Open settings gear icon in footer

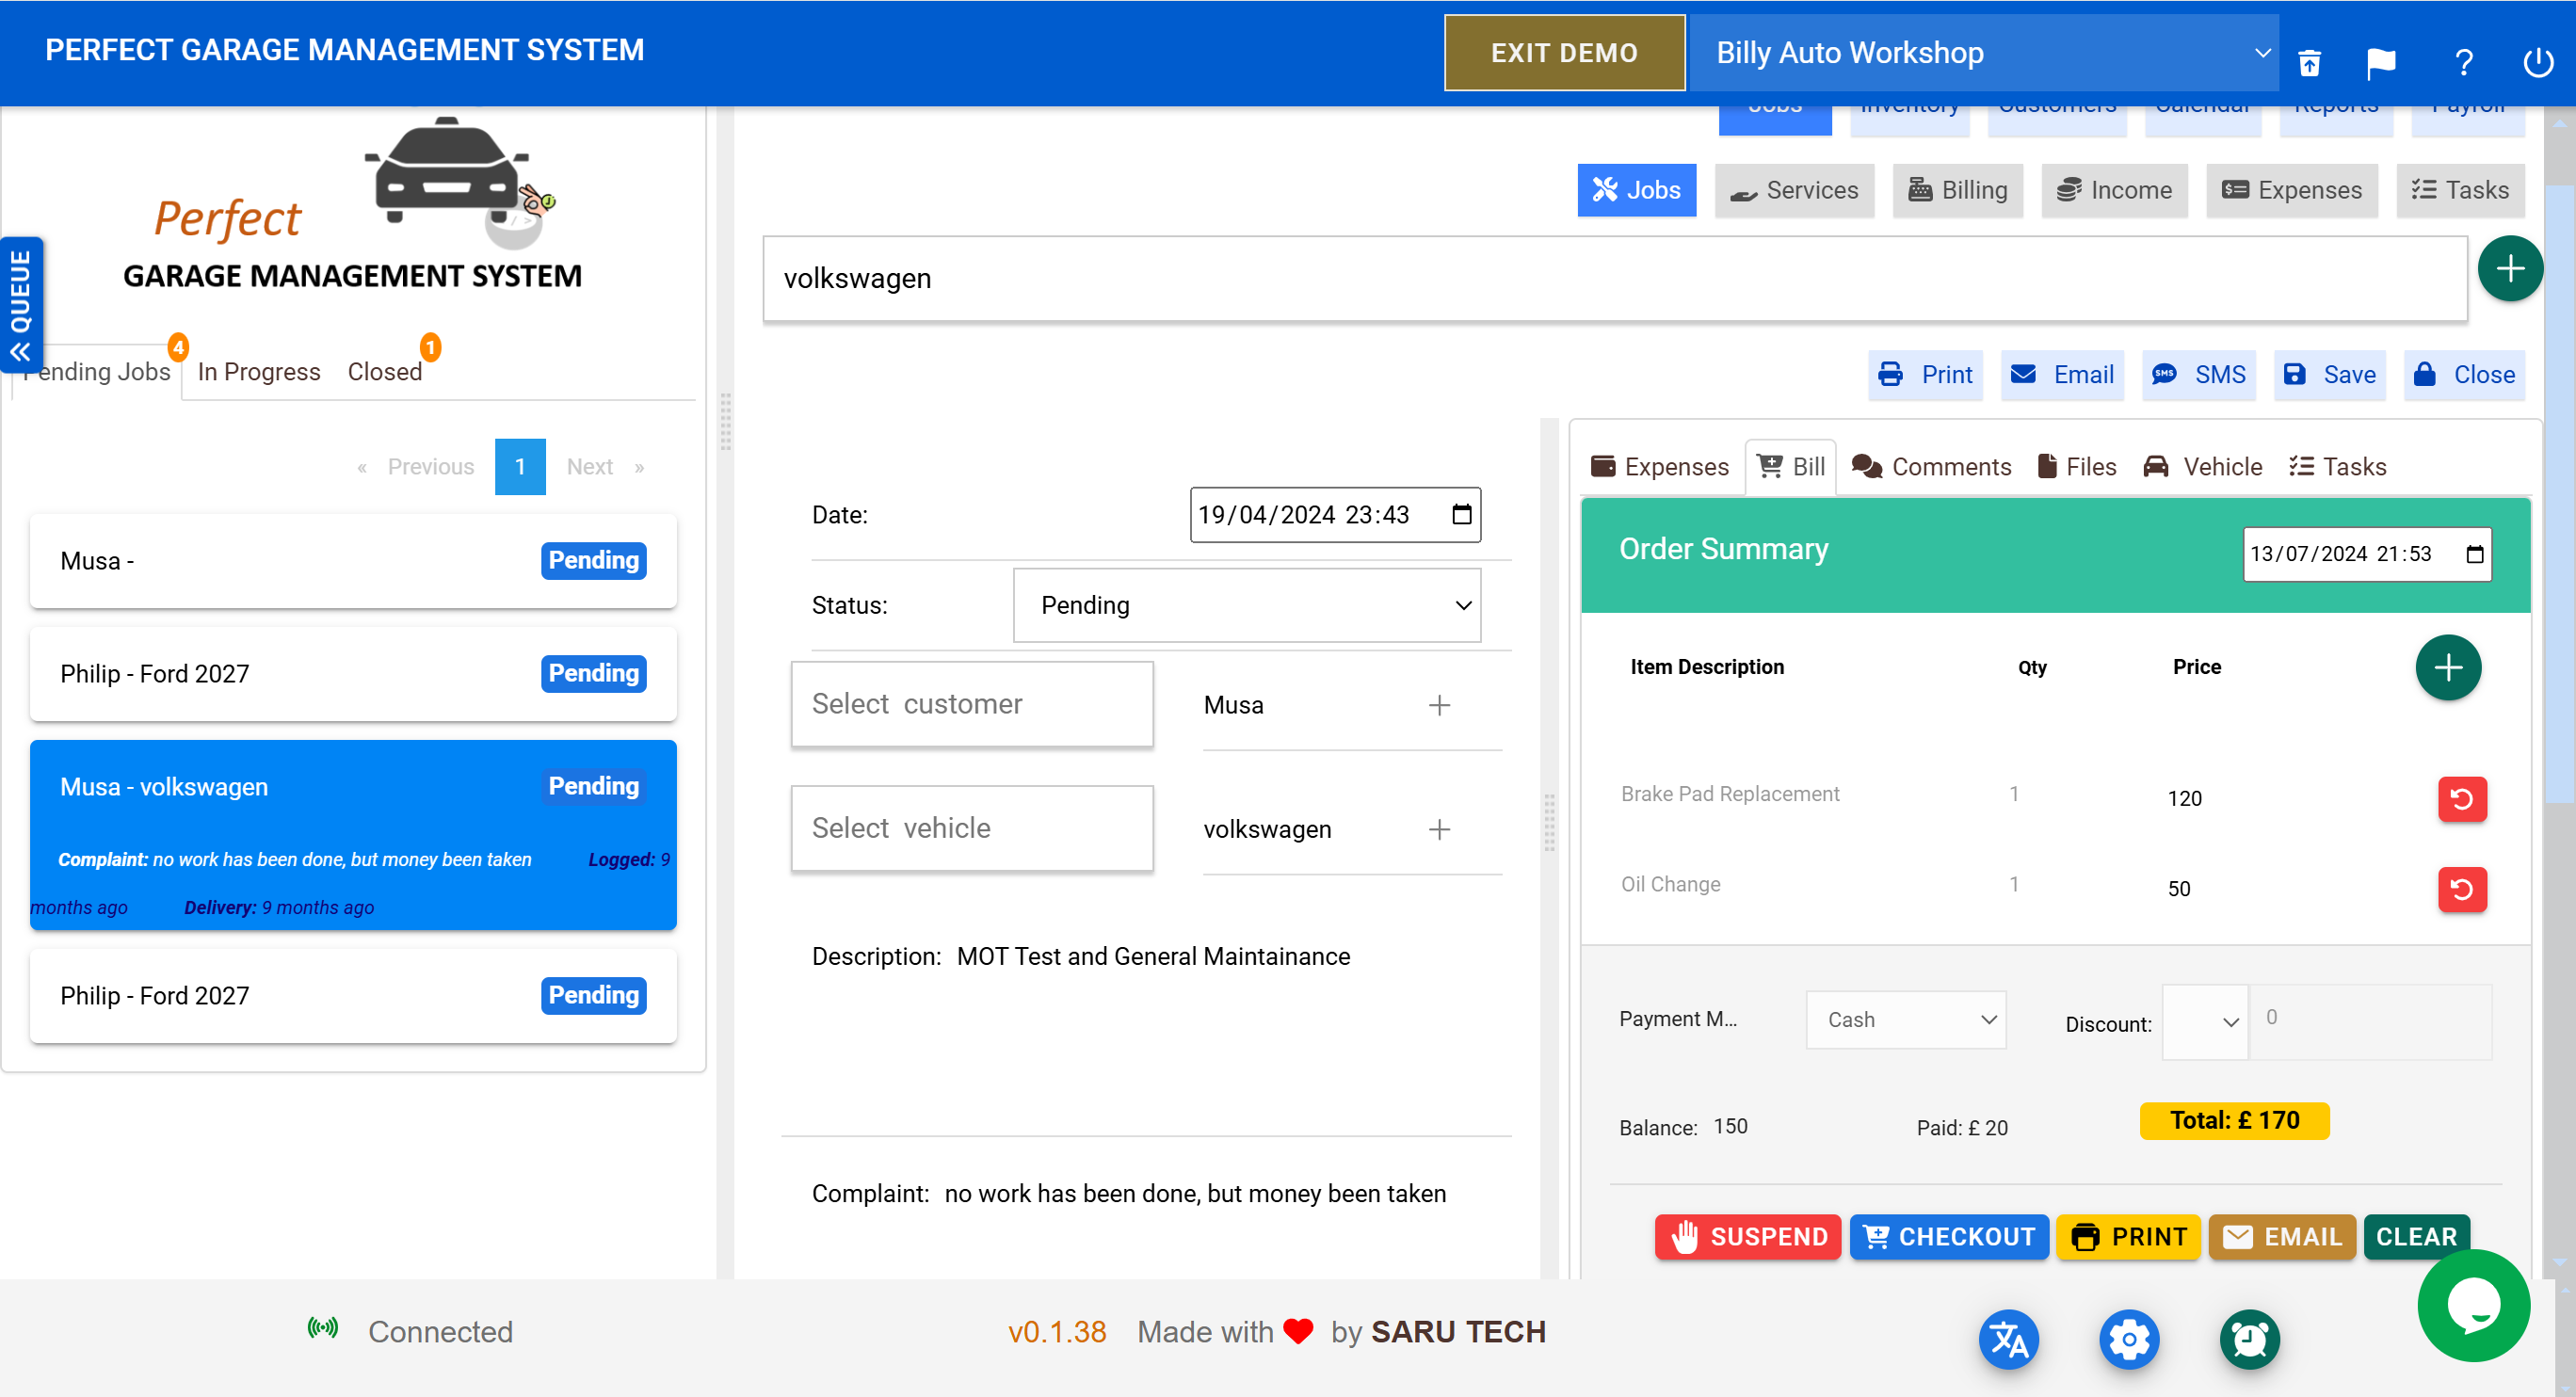[2129, 1340]
